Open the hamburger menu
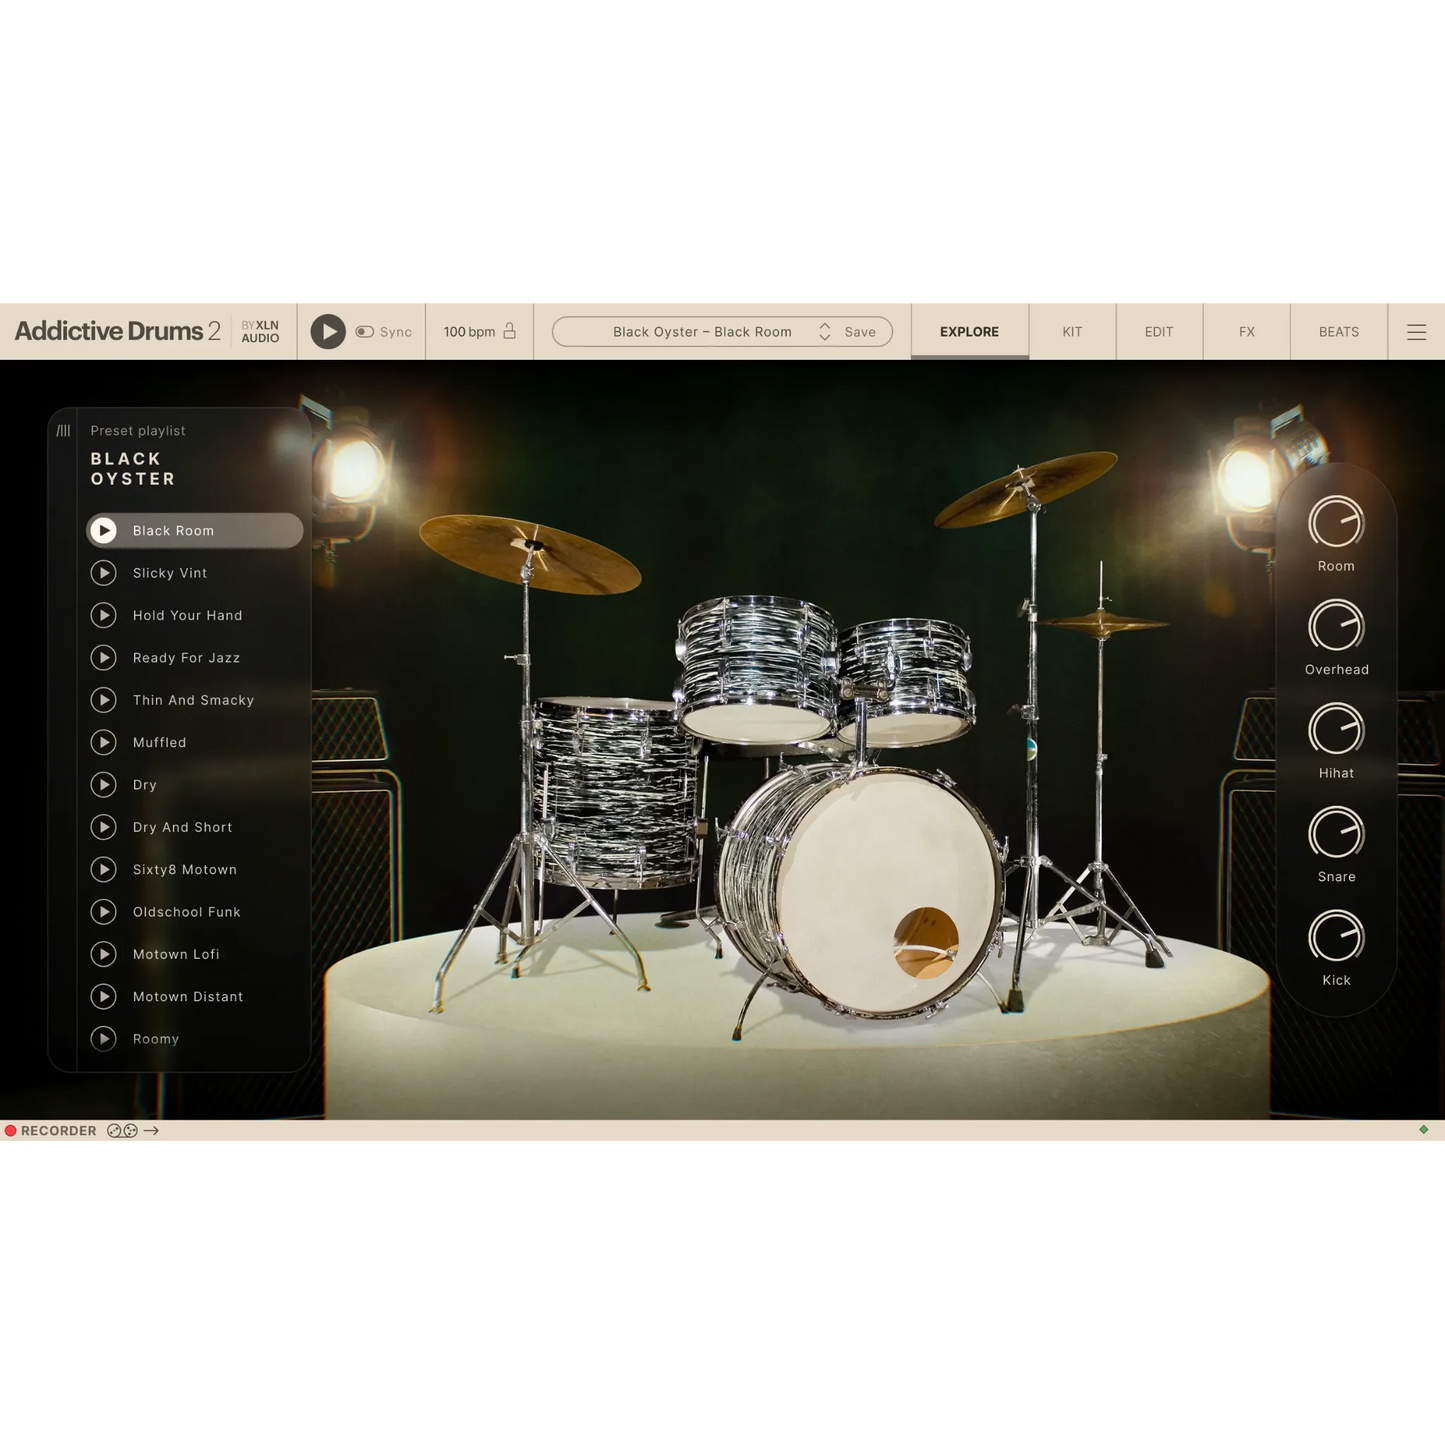This screenshot has height=1445, width=1445. coord(1417,332)
